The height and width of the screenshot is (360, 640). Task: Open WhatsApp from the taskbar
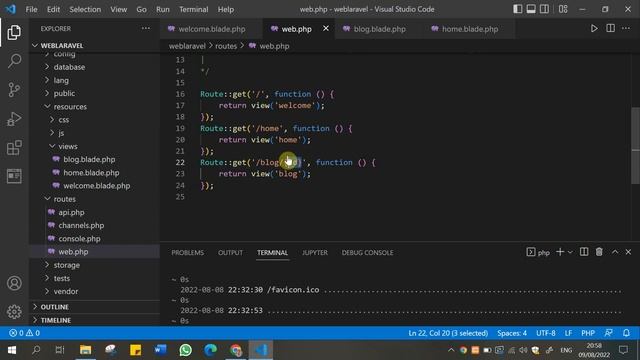click(185, 350)
